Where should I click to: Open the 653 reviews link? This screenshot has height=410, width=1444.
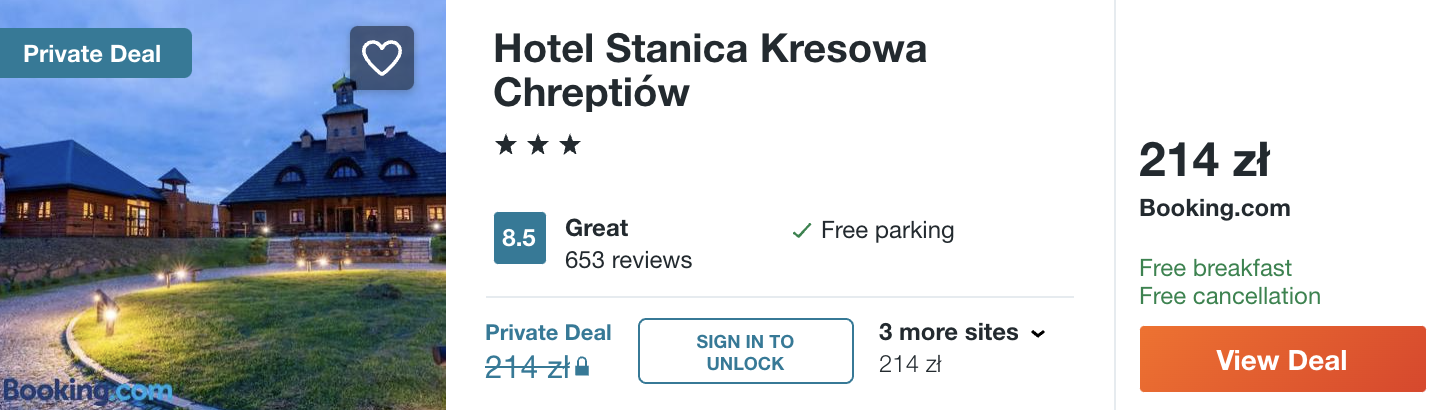point(628,260)
